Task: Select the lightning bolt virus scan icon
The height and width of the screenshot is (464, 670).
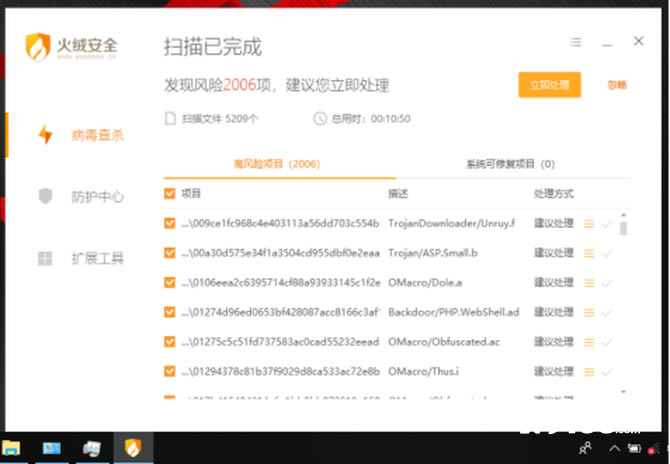Action: click(45, 135)
